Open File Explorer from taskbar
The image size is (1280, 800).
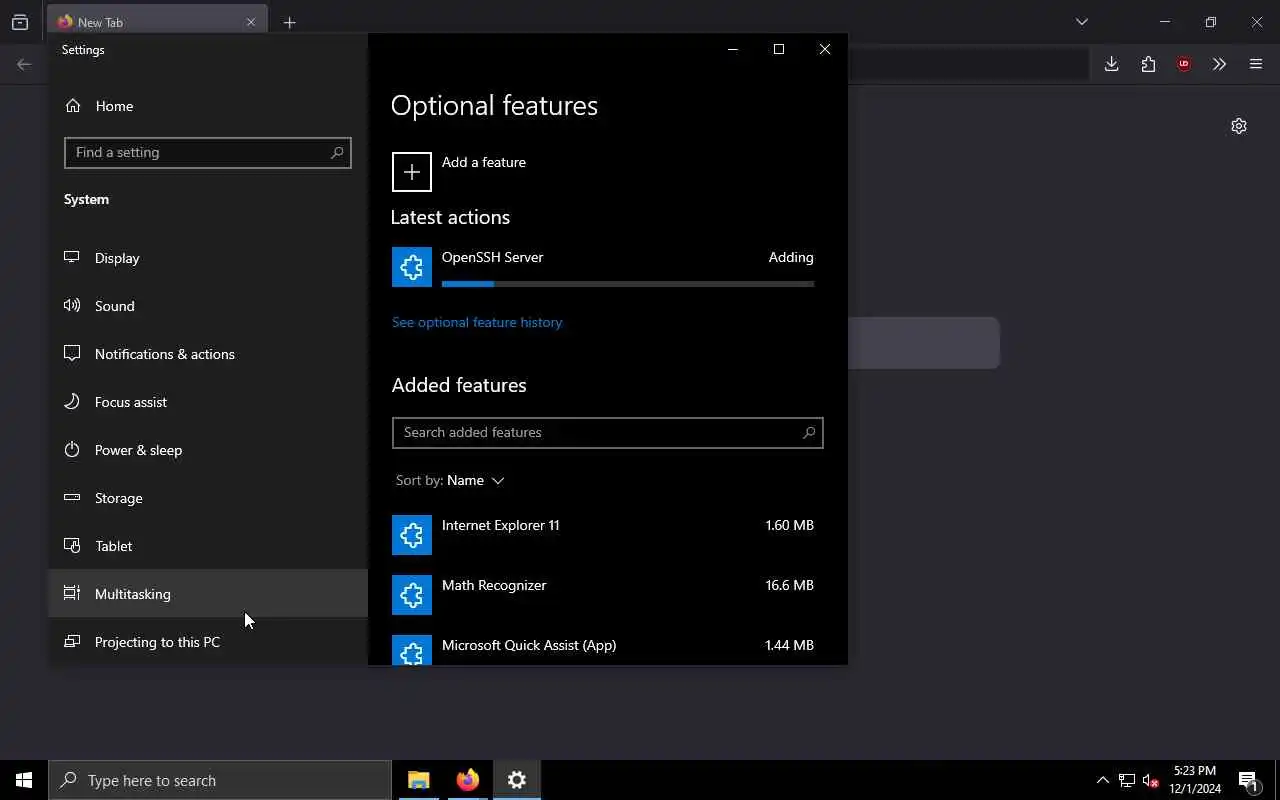419,780
